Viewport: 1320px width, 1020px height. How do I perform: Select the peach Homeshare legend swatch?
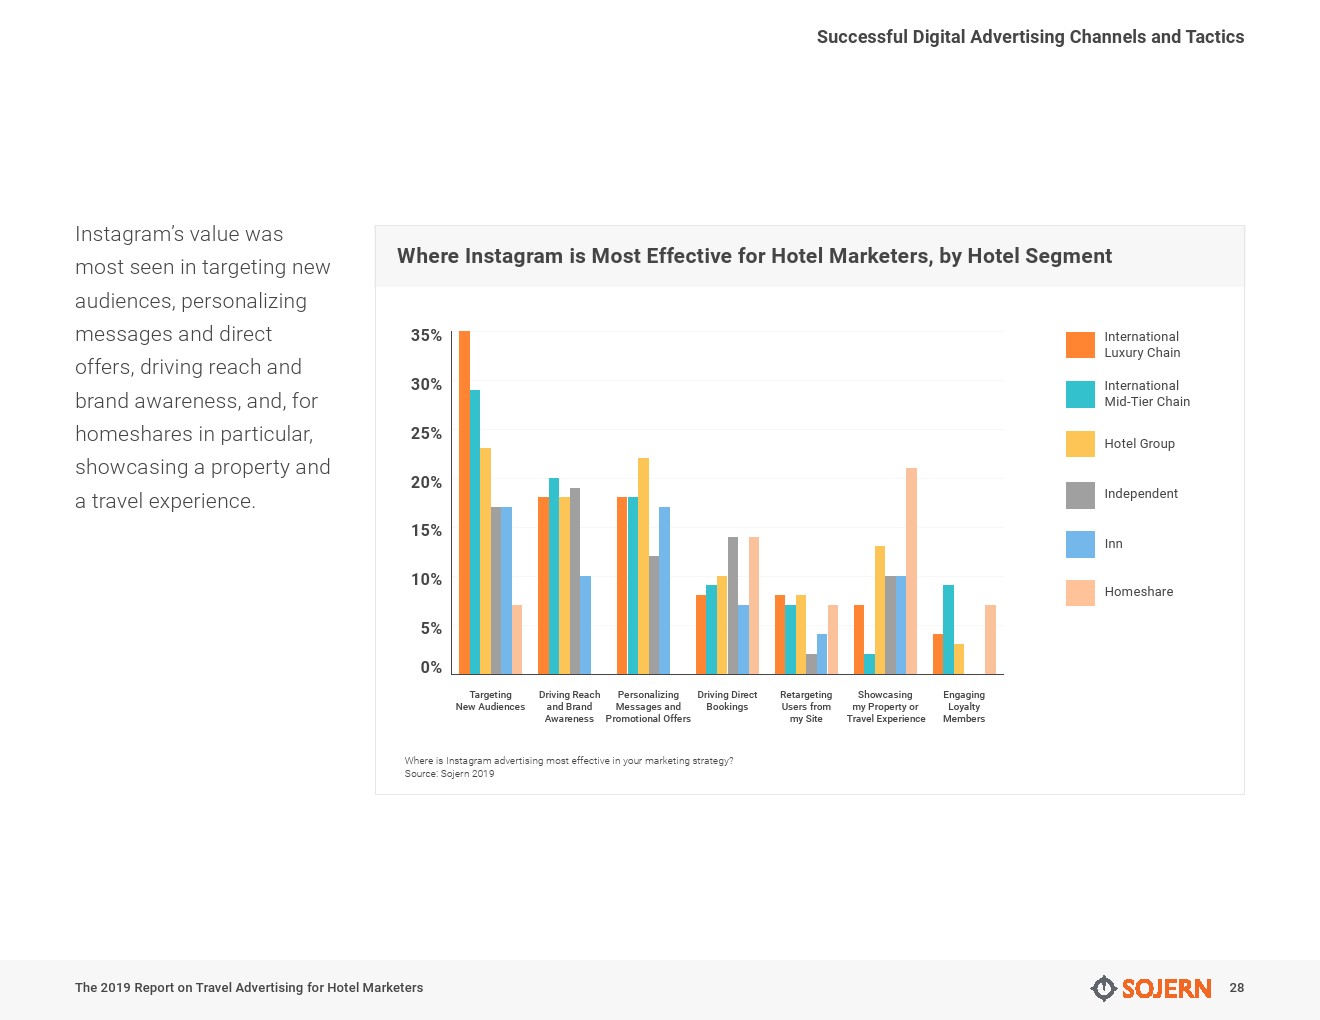1080,592
